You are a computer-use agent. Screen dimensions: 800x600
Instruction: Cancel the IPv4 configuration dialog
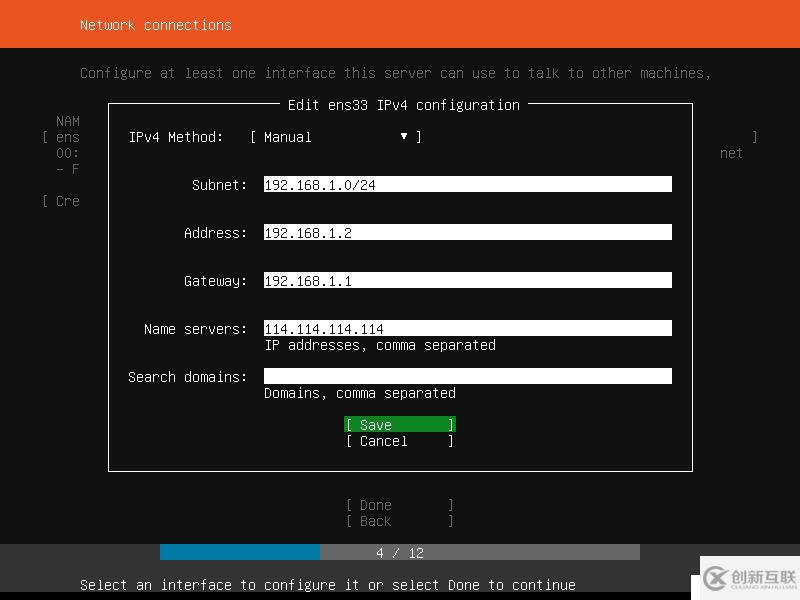tap(399, 441)
